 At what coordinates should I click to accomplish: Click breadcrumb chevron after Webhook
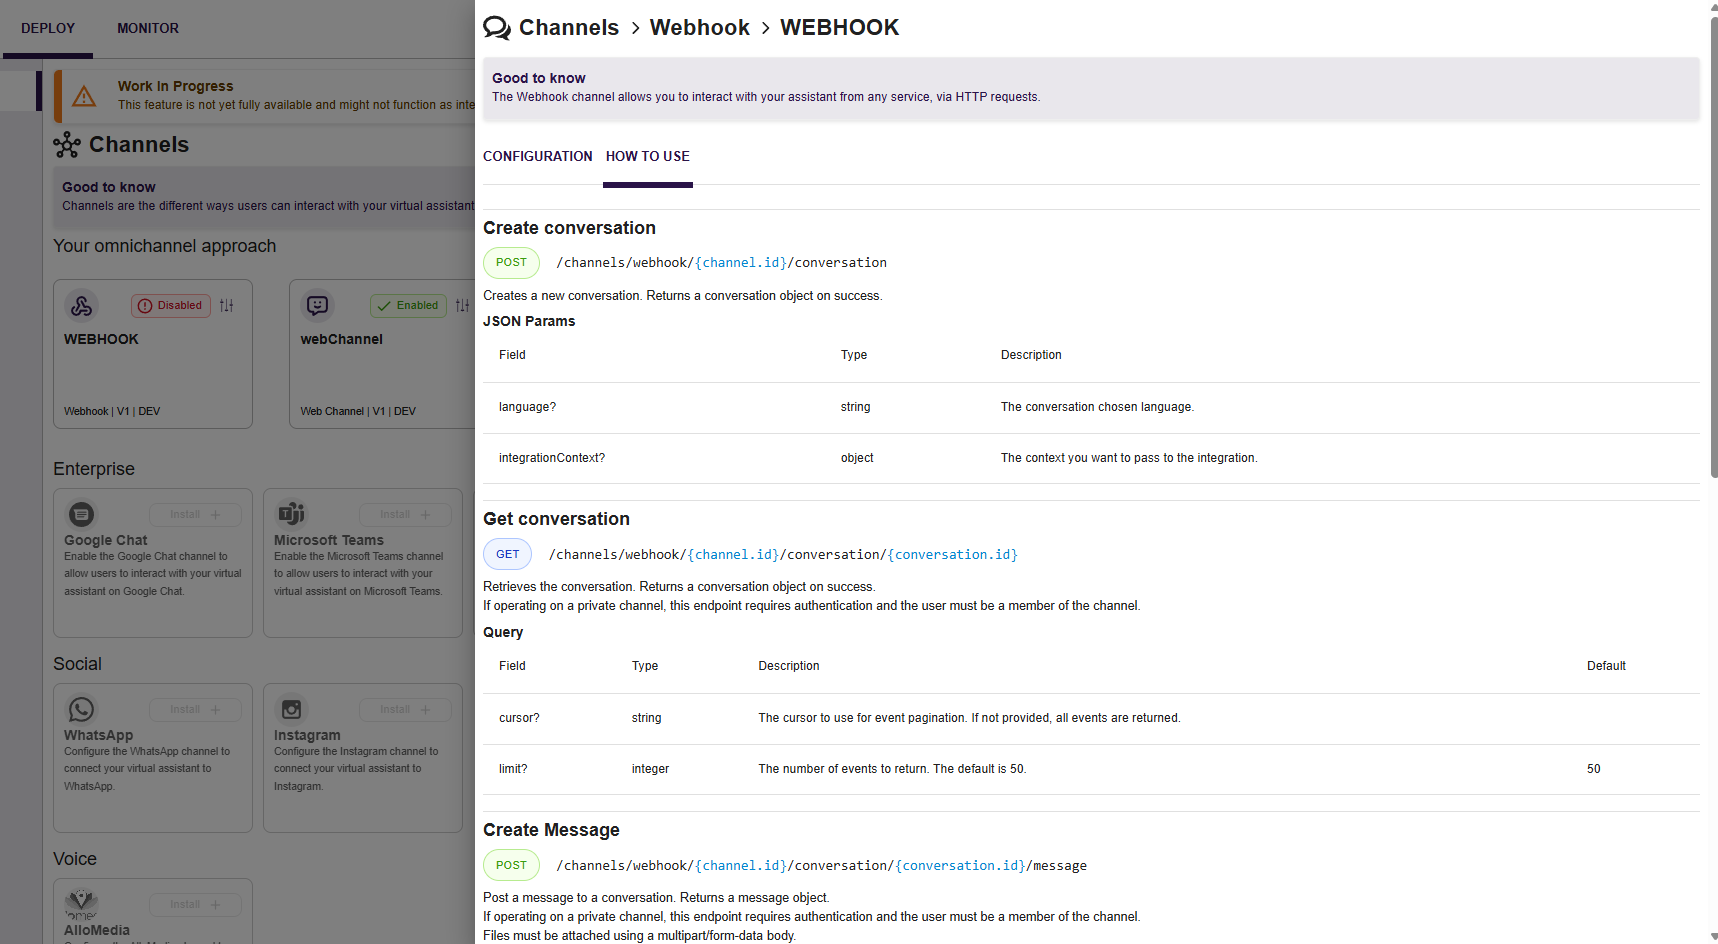(x=765, y=28)
